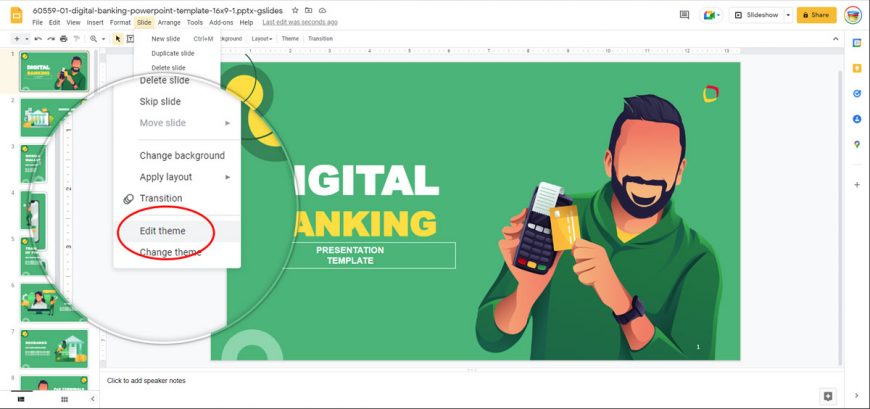This screenshot has height=409, width=870.
Task: Open the Format menu
Action: point(120,23)
